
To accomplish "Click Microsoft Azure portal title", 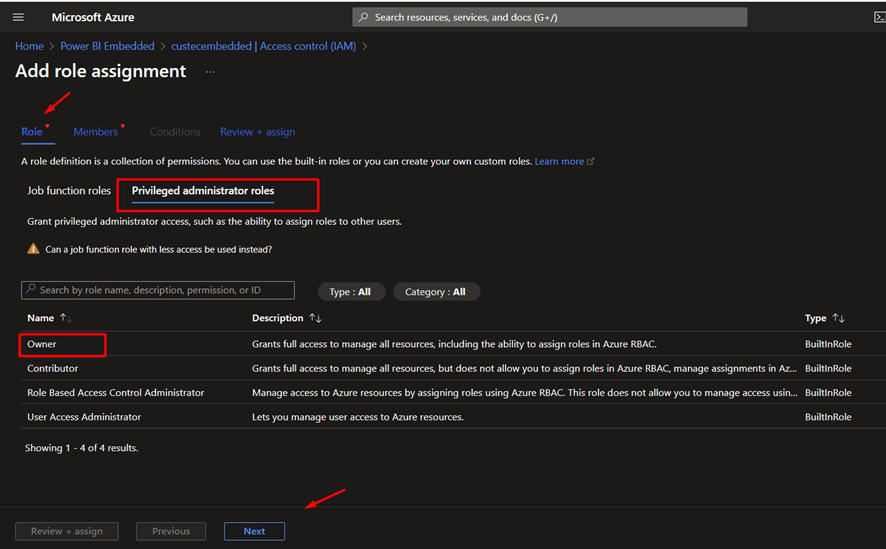I will click(x=93, y=18).
